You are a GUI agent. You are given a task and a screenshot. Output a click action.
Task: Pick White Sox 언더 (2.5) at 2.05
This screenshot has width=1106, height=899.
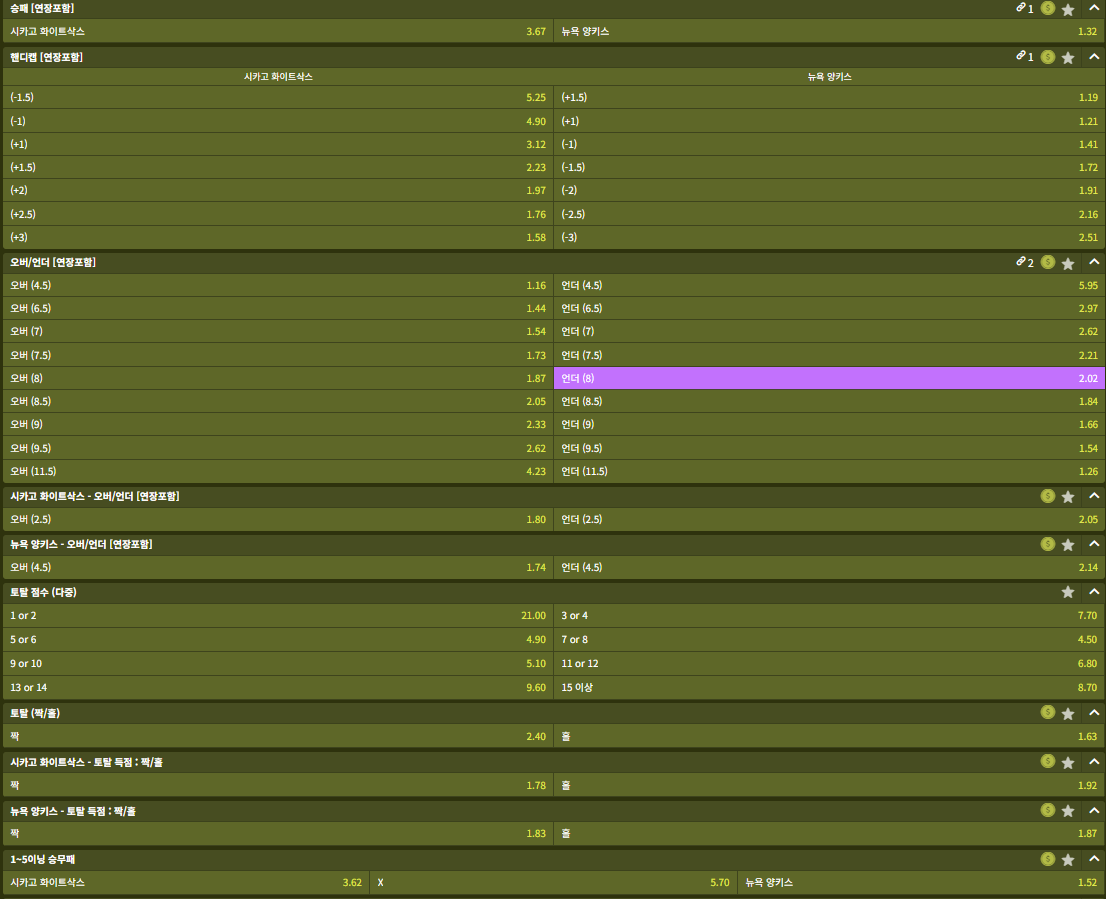click(x=830, y=519)
